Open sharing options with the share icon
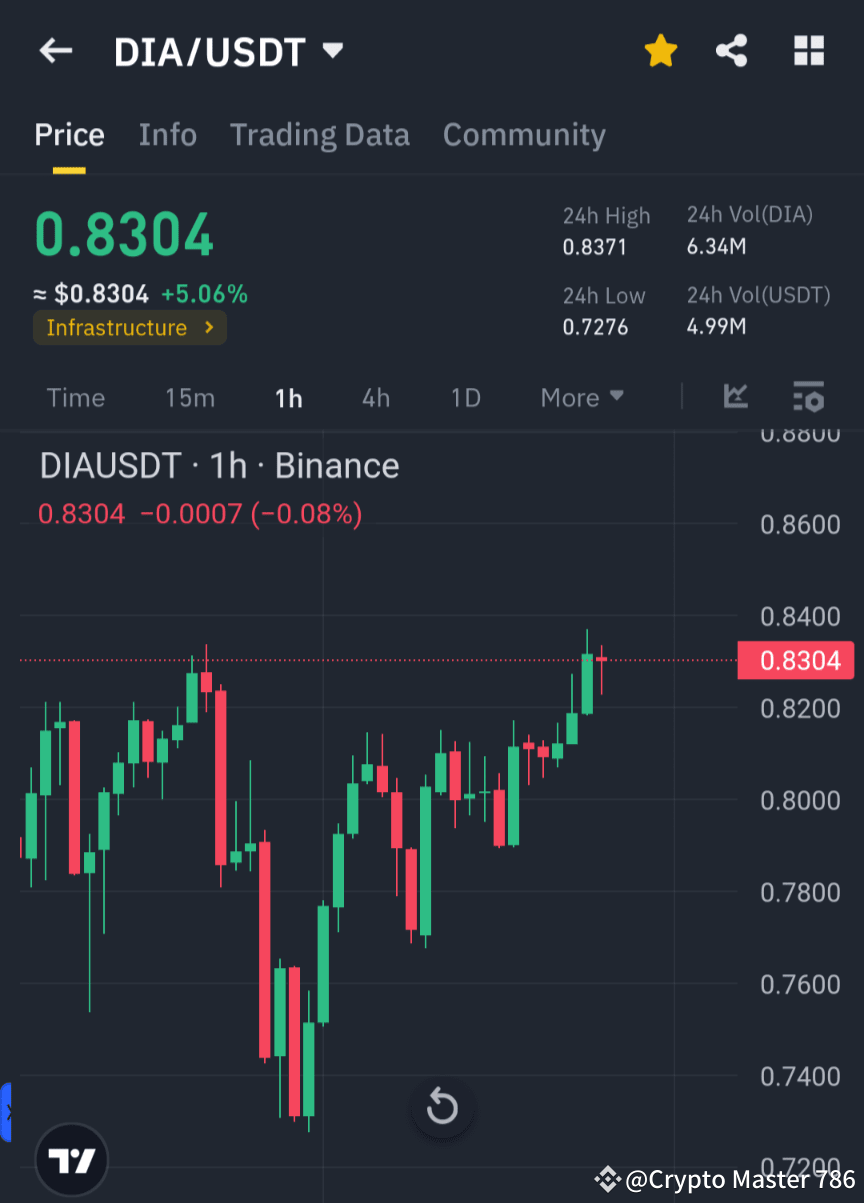The width and height of the screenshot is (864, 1203). [731, 50]
